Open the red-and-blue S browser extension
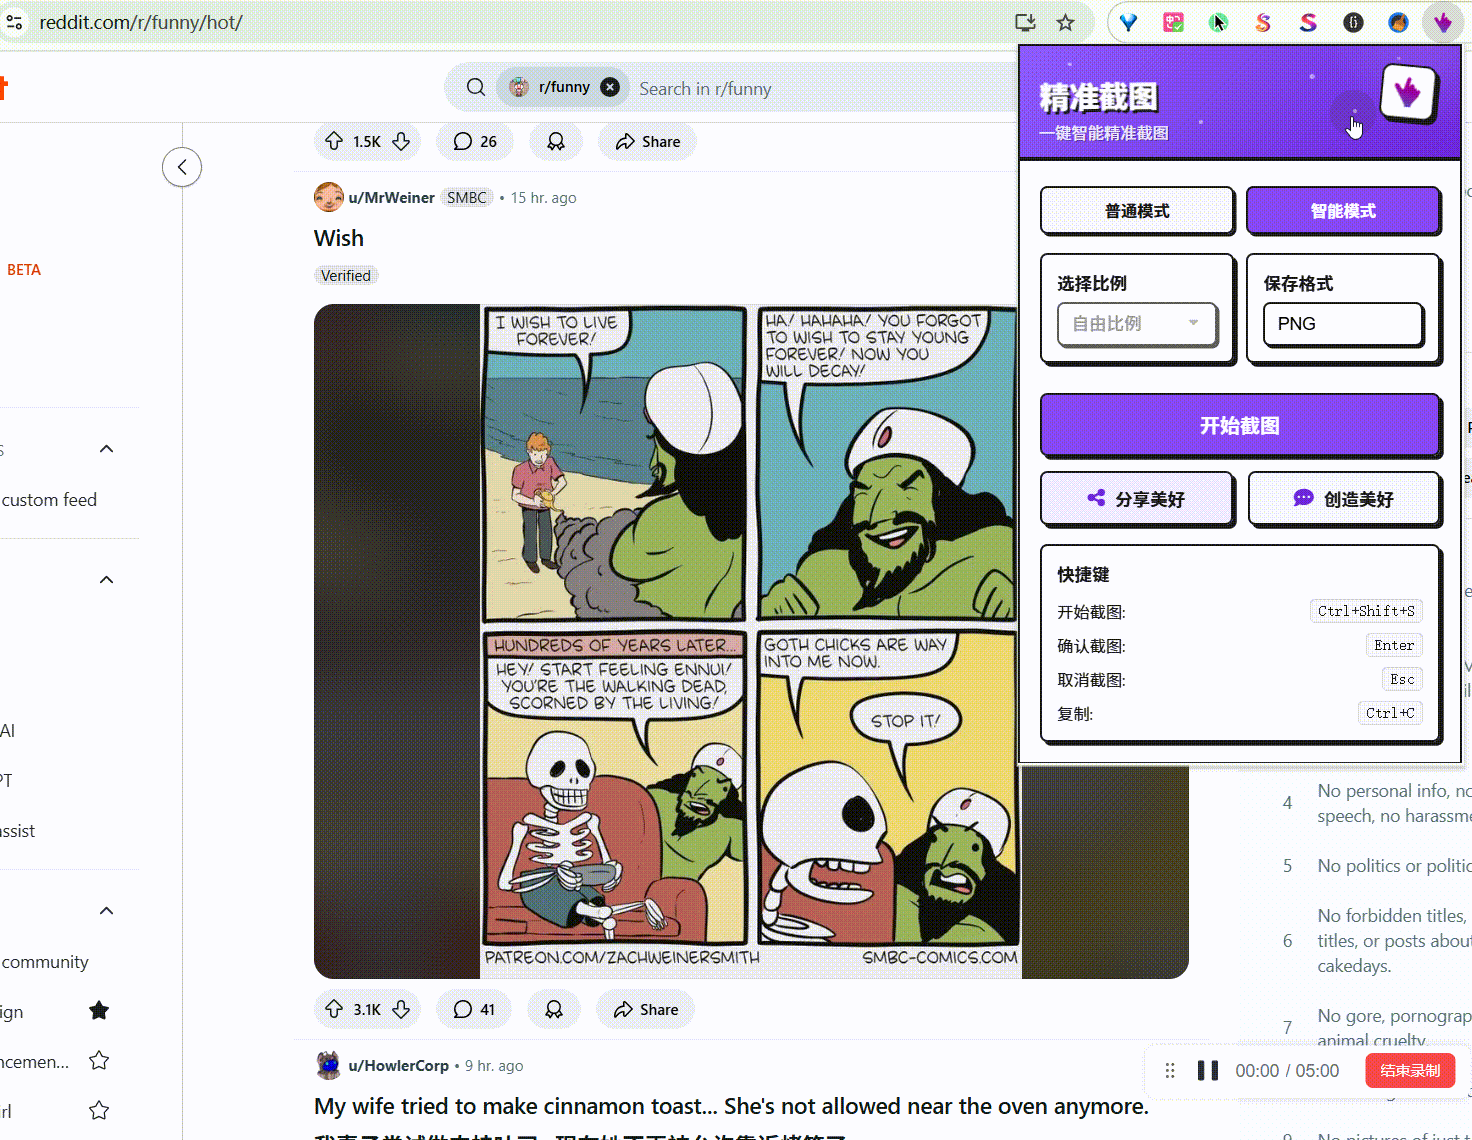The width and height of the screenshot is (1472, 1140). click(1308, 22)
